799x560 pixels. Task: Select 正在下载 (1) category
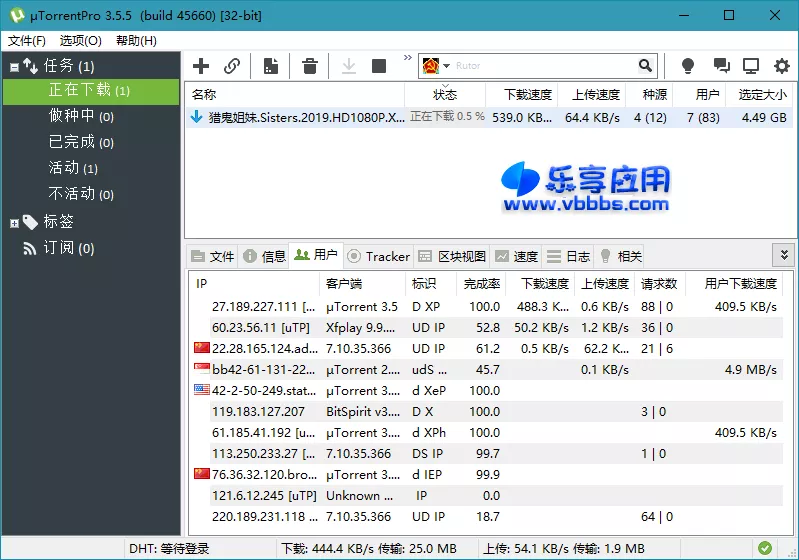pos(91,91)
